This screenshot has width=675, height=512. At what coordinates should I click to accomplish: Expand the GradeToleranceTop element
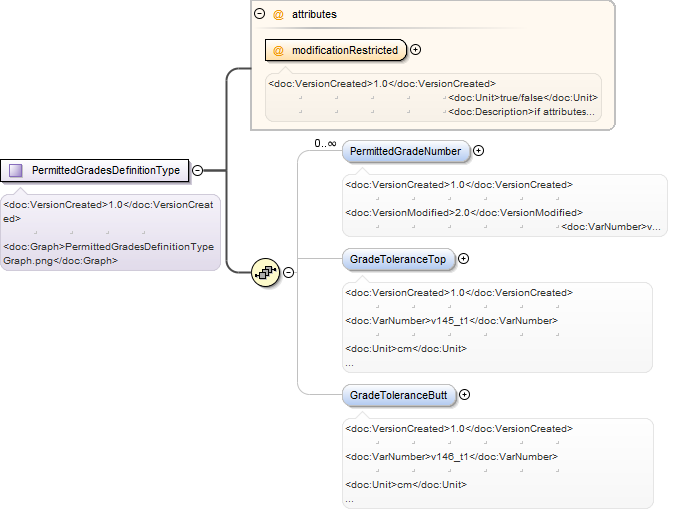(464, 259)
